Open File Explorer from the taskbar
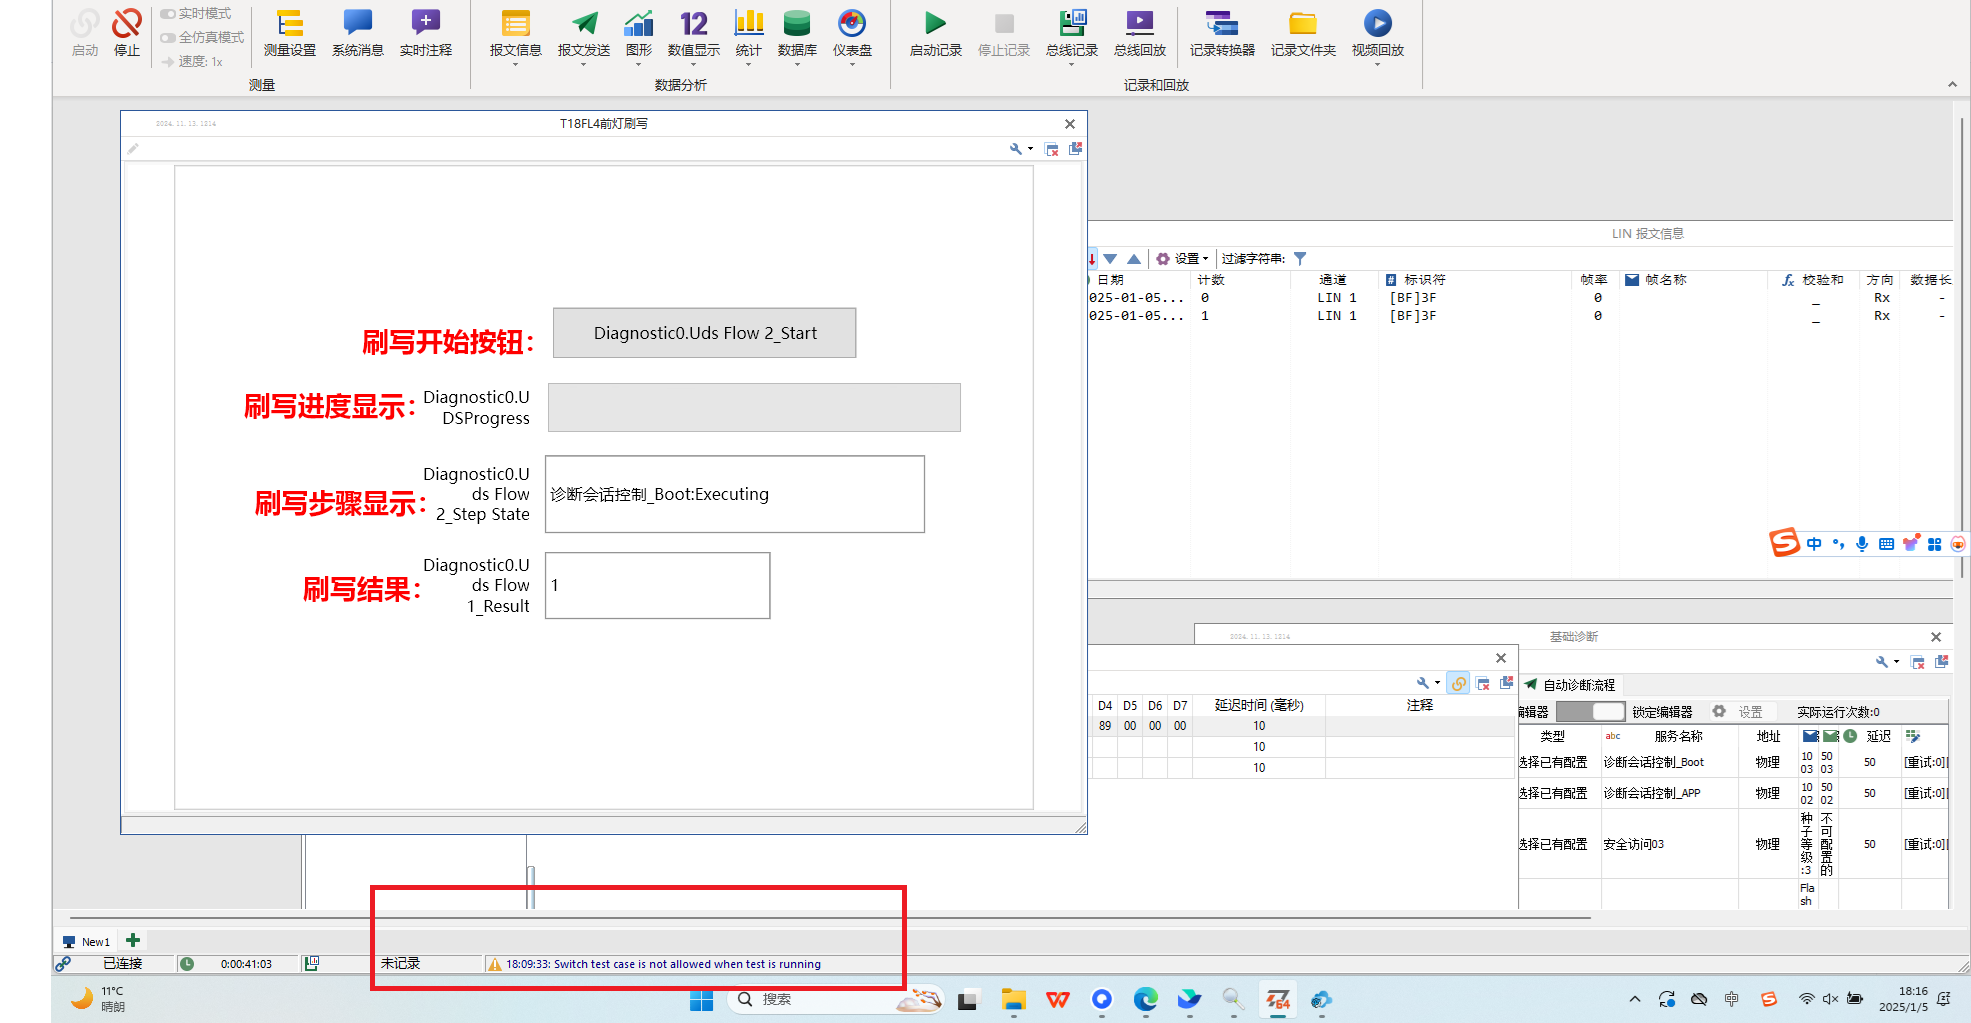 coord(1014,1000)
